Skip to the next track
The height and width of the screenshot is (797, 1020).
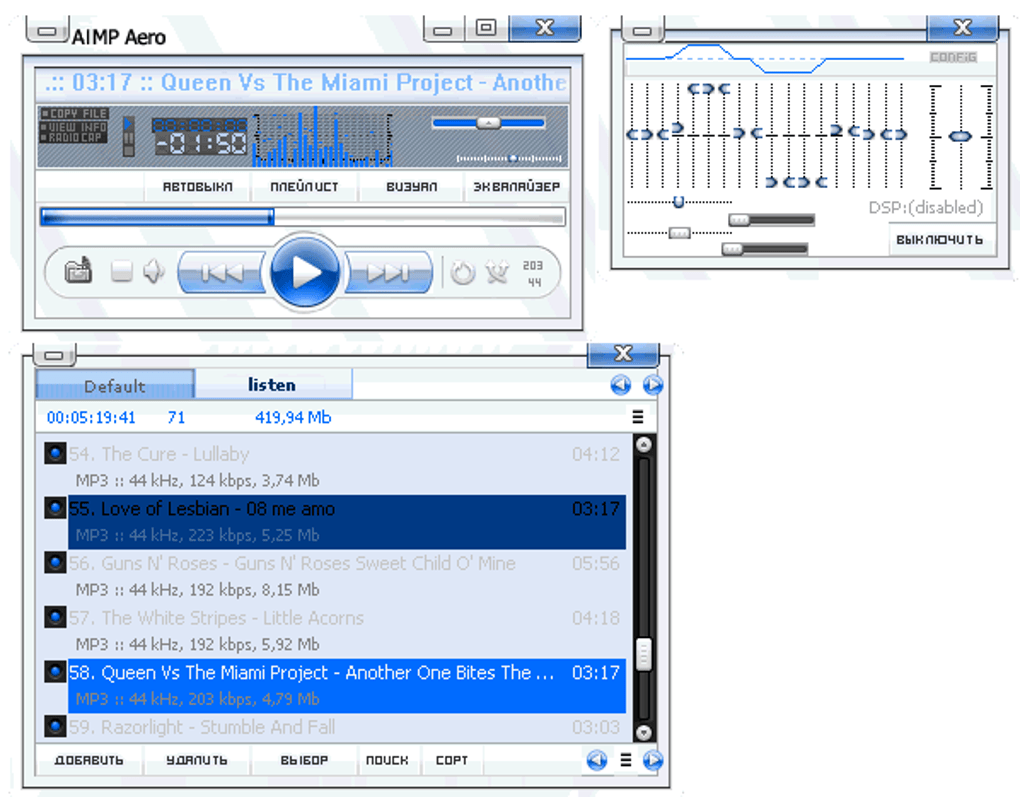[388, 273]
